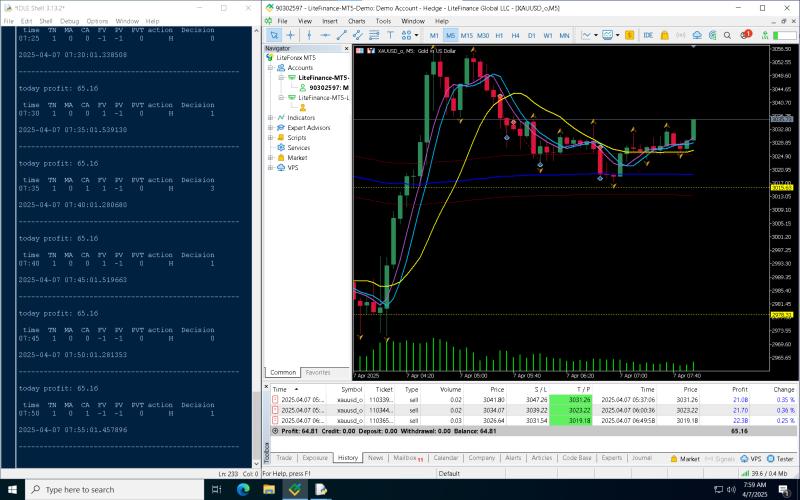Viewport: 800px width, 500px height.
Task: Expand the VPS tree node
Action: pos(270,167)
